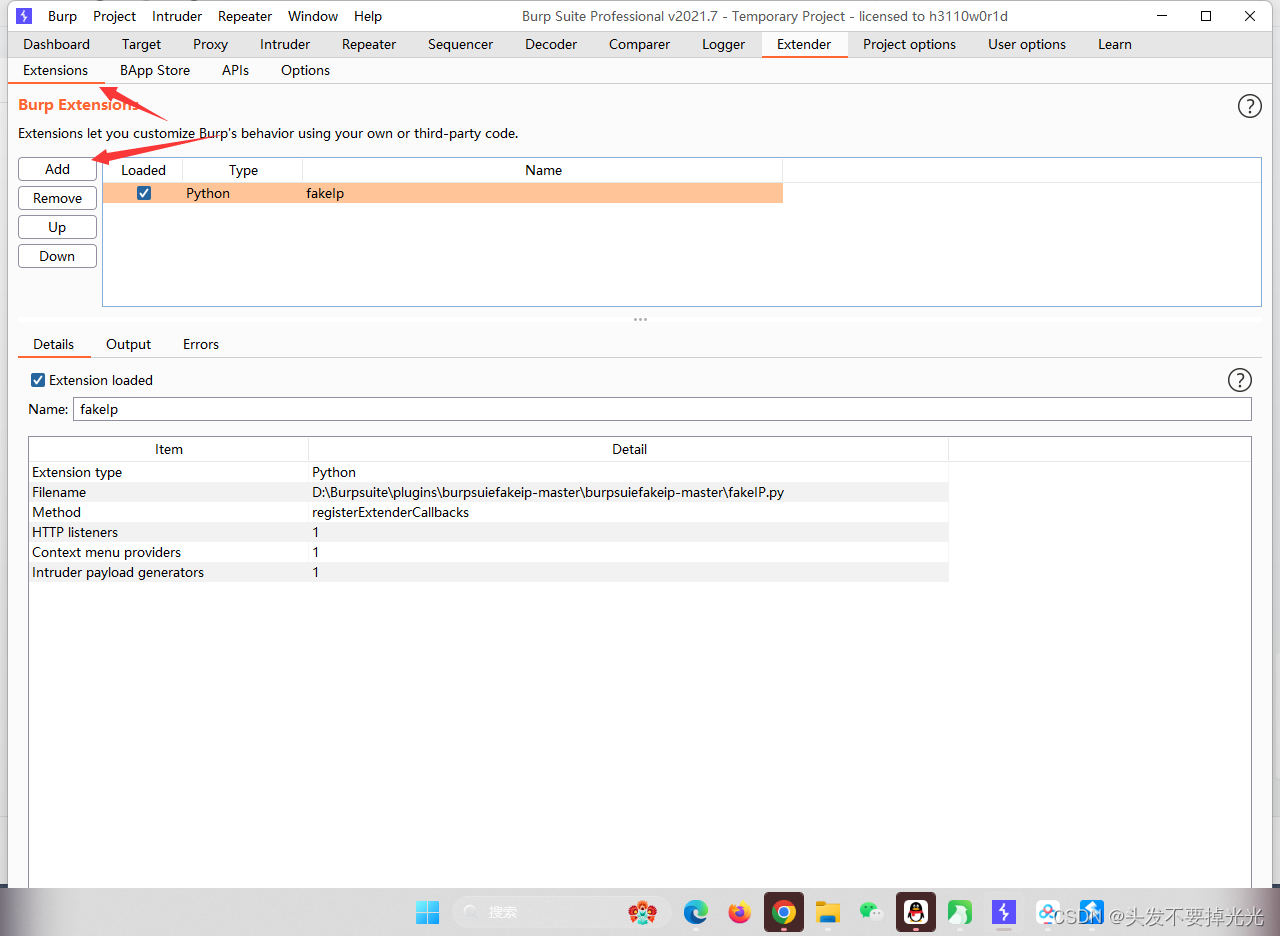Click the Windows Start button
Screen dimensions: 1280x936
pyautogui.click(x=427, y=912)
